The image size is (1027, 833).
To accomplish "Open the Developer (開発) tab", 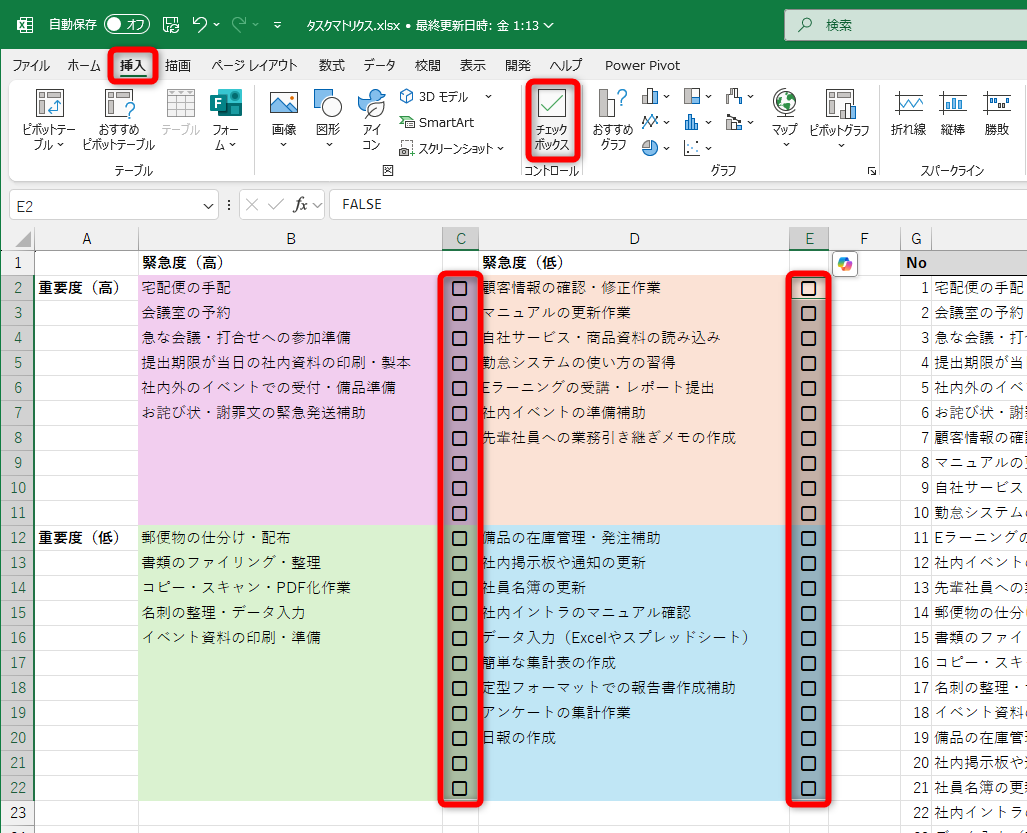I will tap(517, 65).
